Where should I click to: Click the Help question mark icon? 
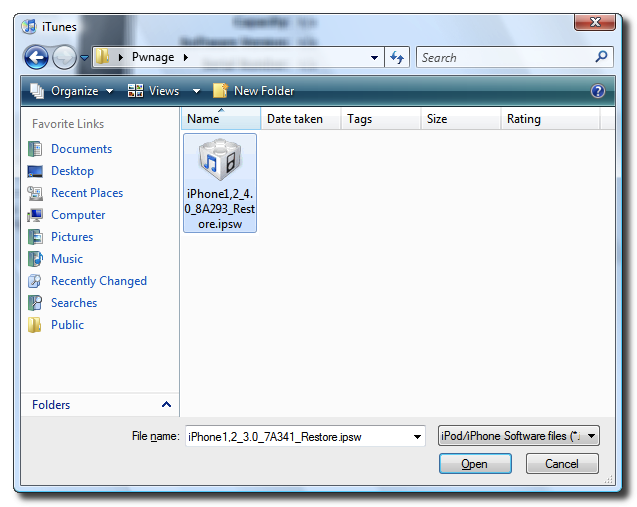tap(598, 91)
